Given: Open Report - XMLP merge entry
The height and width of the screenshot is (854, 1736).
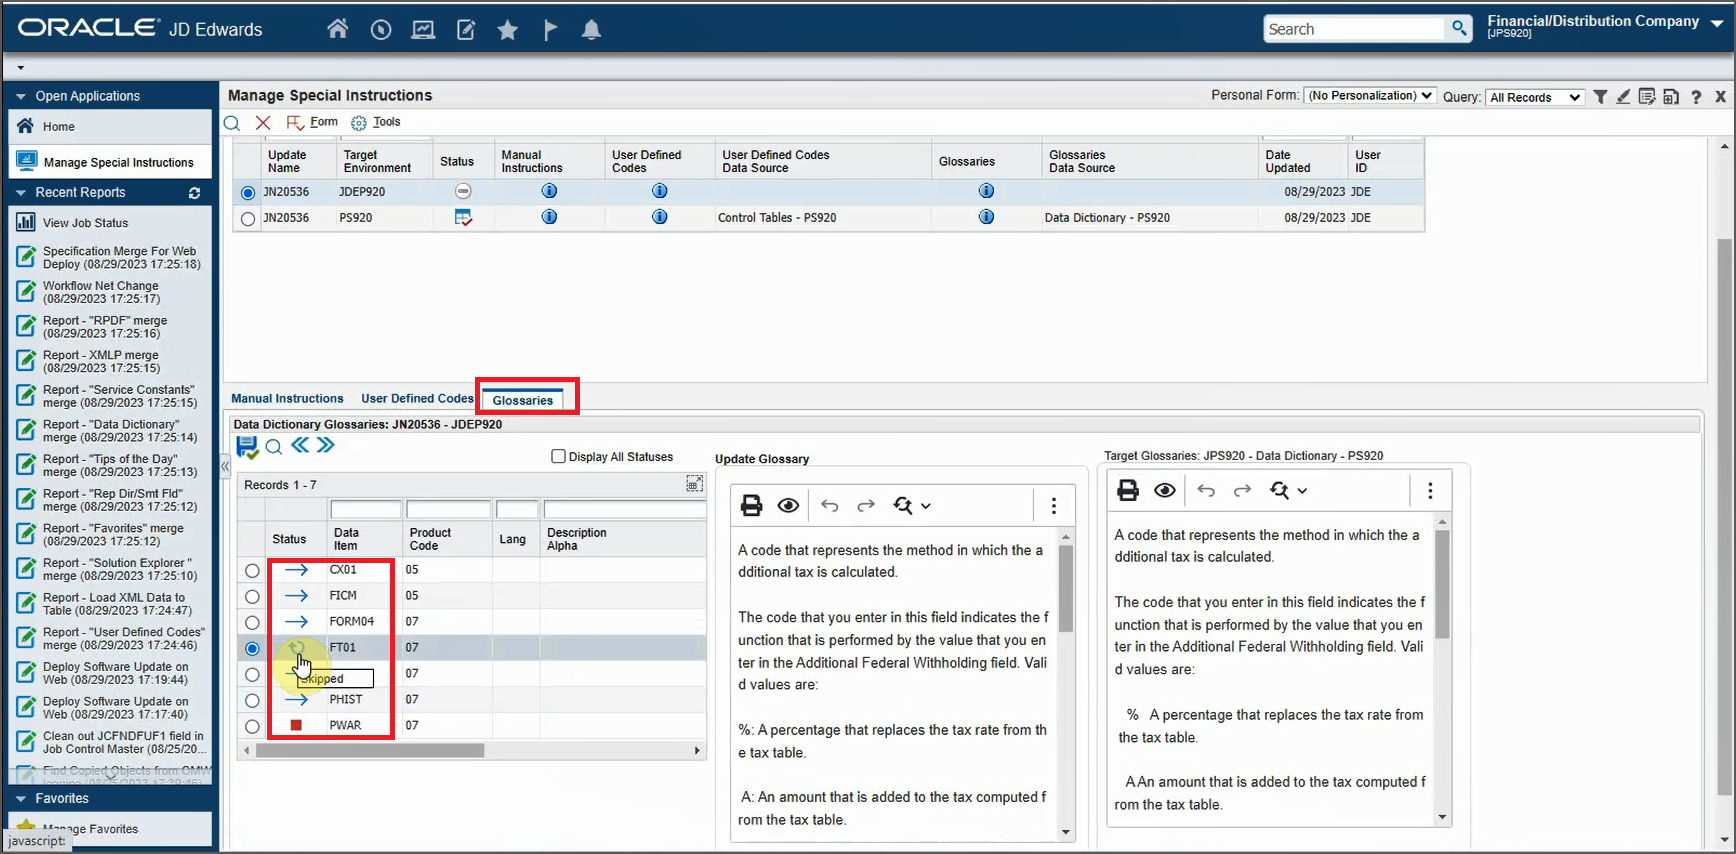Looking at the screenshot, I should point(100,361).
